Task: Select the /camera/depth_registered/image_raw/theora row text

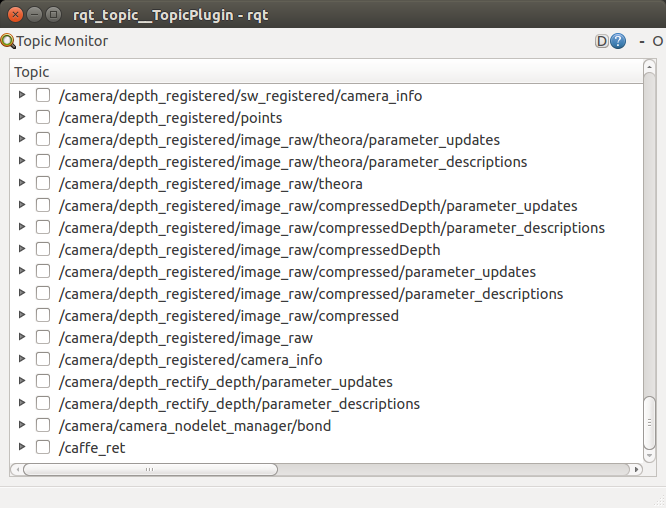Action: click(x=211, y=184)
